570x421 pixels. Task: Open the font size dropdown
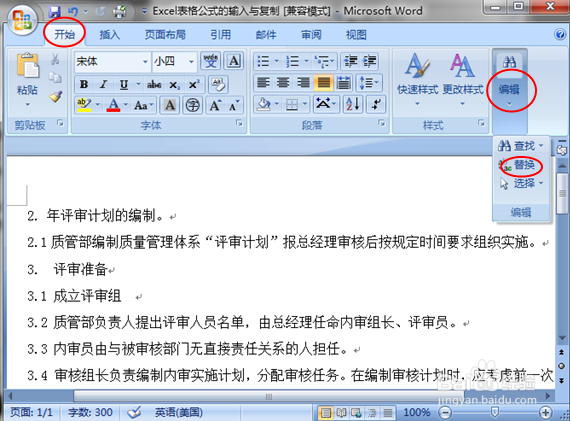(191, 61)
